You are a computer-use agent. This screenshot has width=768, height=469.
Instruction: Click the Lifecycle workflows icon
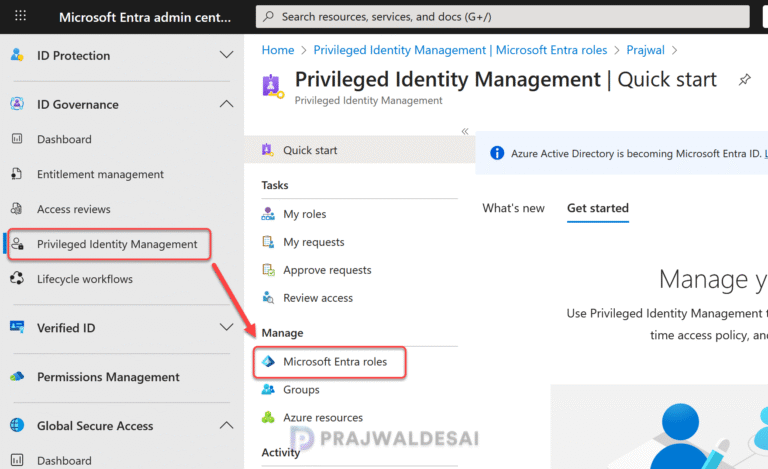click(17, 279)
